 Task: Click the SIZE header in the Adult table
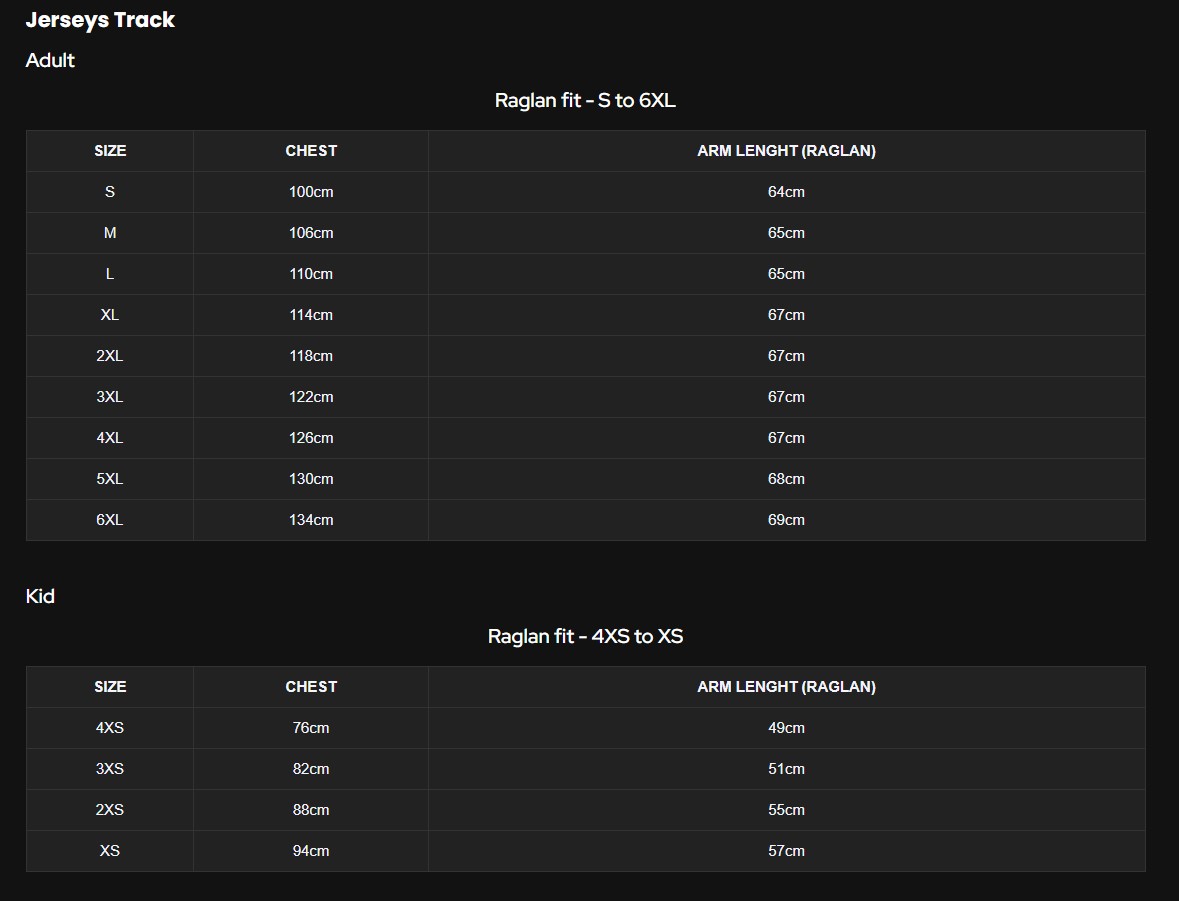pos(110,151)
